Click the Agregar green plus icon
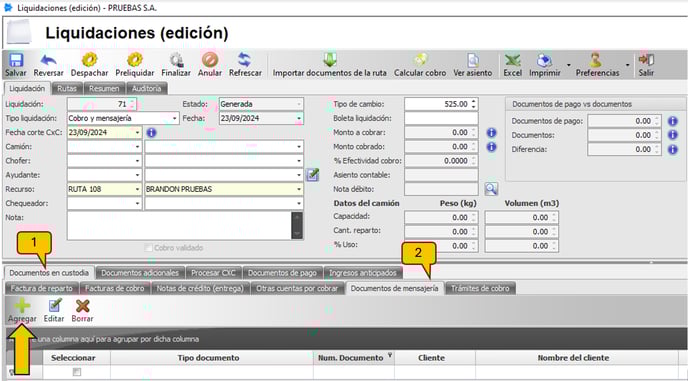Image resolution: width=688 pixels, height=381 pixels. [22, 306]
